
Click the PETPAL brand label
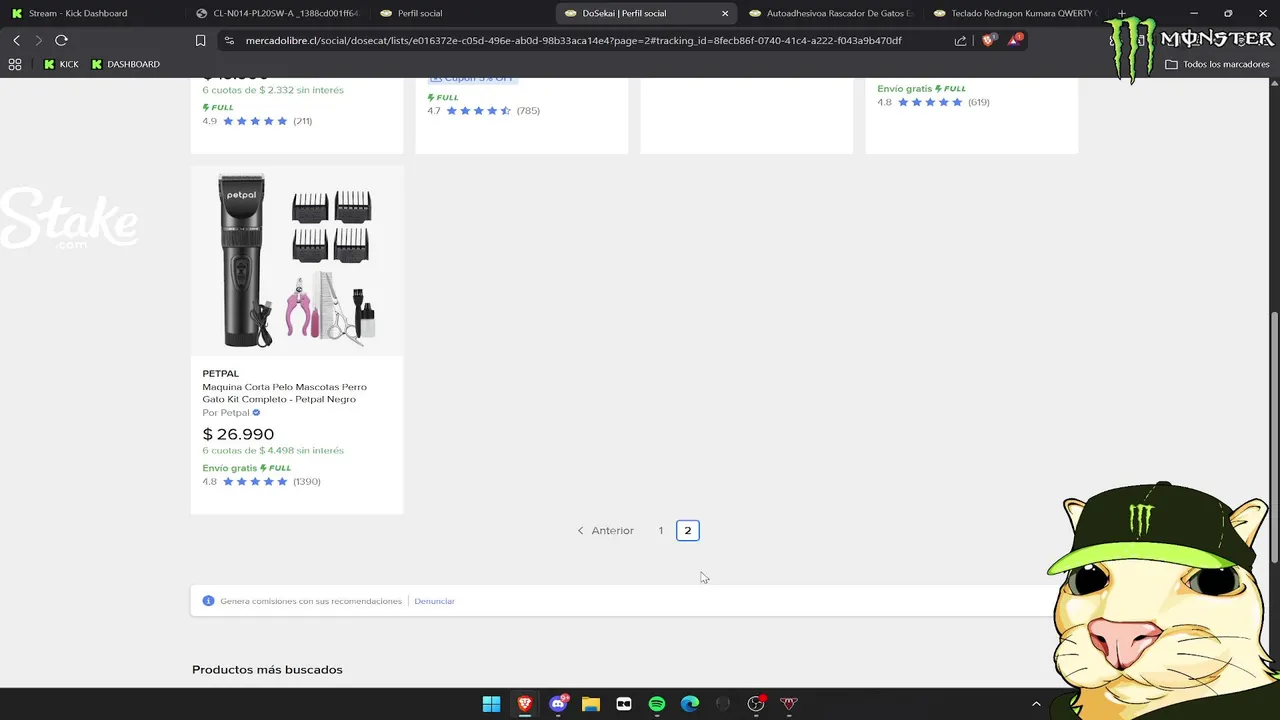click(221, 374)
